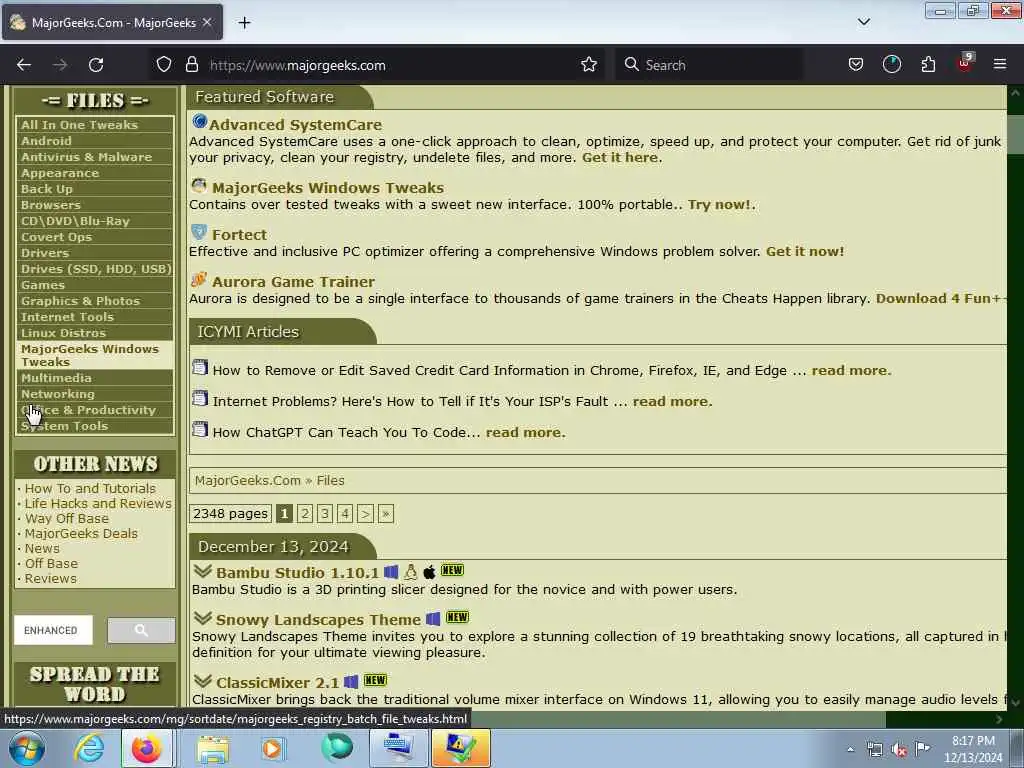Open the tracking protection shield icon

[x=164, y=65]
